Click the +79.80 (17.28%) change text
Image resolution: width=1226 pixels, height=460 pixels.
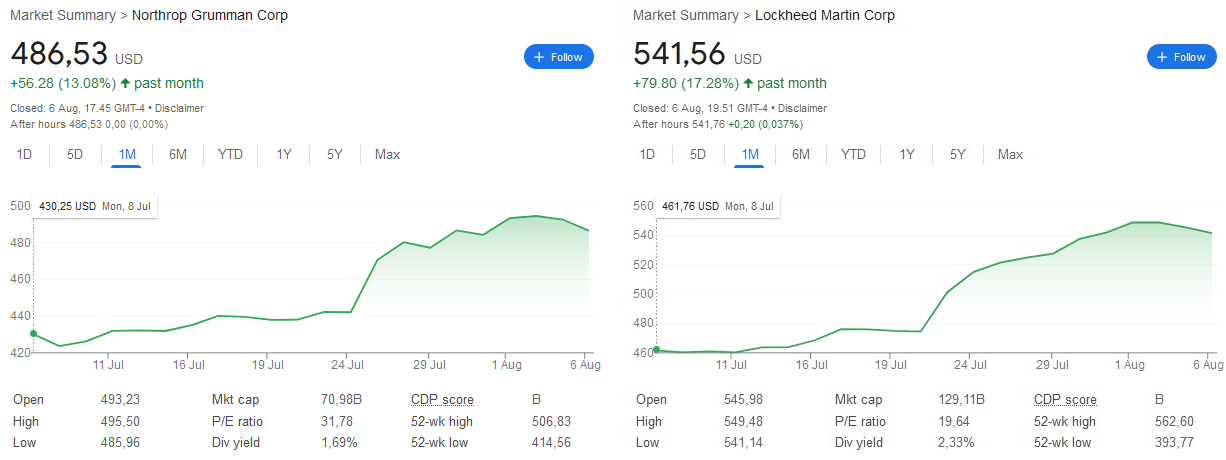[686, 83]
